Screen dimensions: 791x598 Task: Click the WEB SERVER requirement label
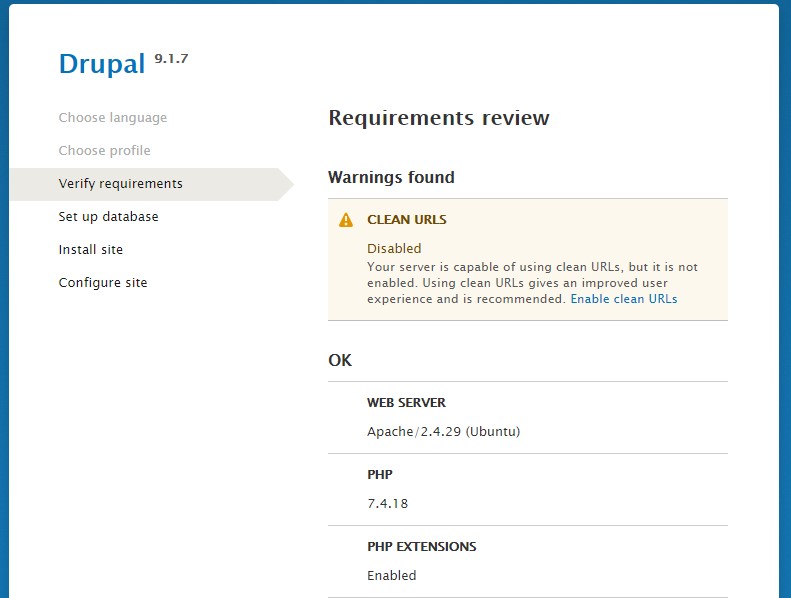[406, 403]
